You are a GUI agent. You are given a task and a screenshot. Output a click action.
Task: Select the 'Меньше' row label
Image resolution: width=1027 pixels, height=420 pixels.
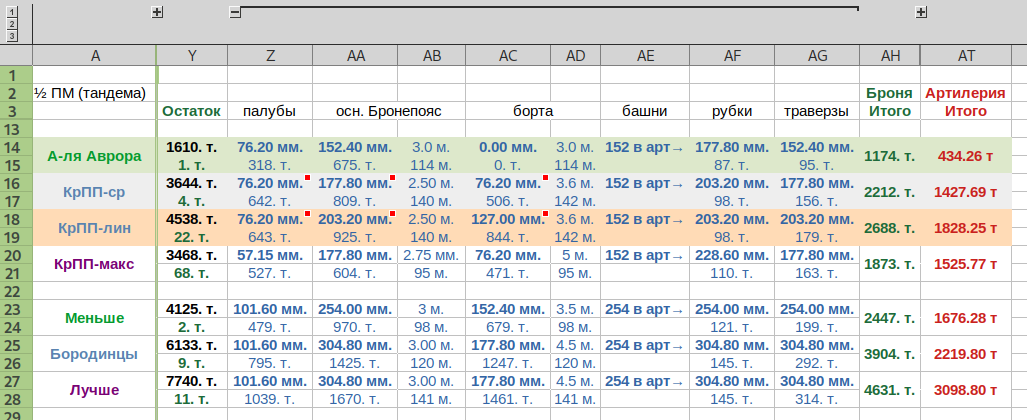[94, 318]
